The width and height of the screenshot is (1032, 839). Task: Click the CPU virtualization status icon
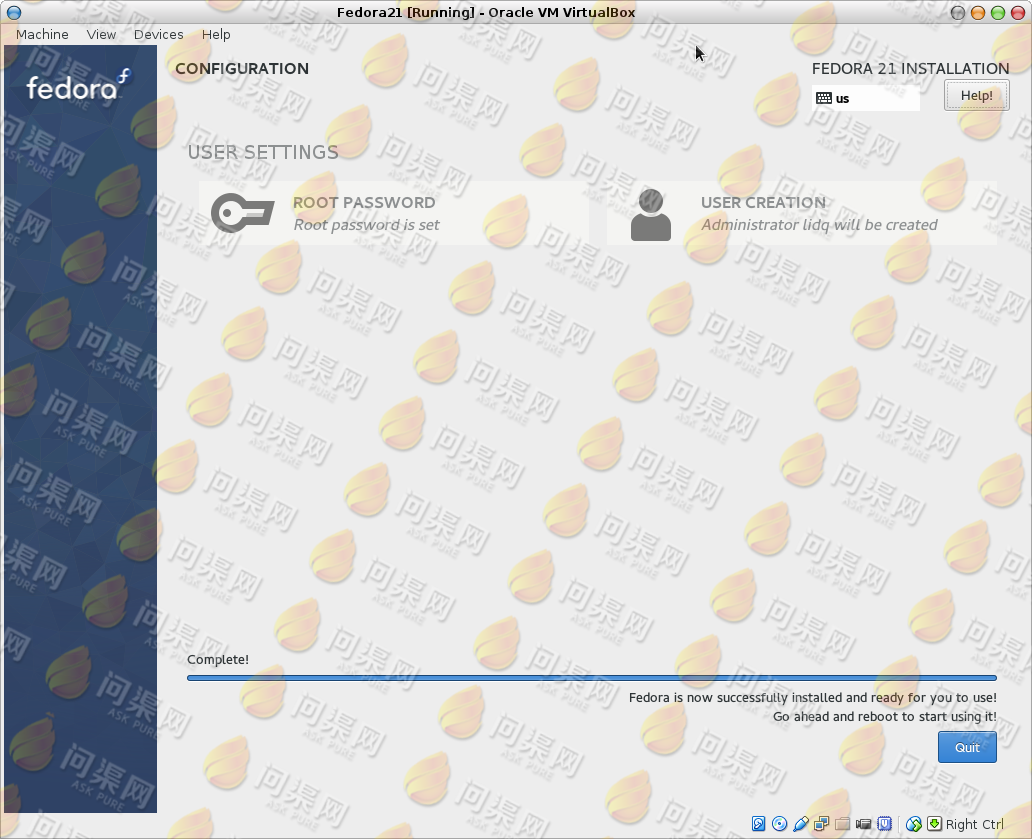(885, 824)
